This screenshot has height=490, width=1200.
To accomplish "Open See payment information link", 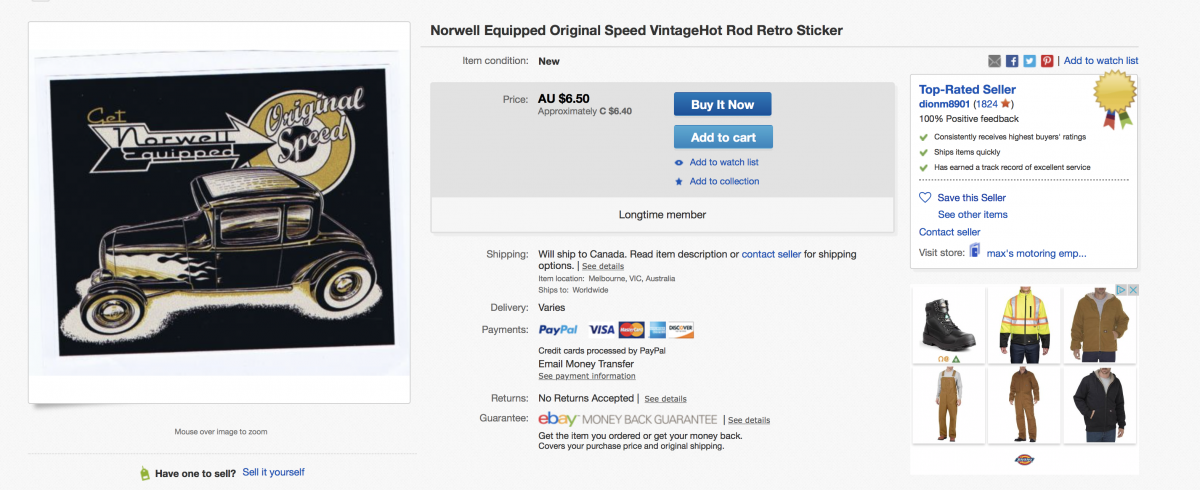I will tap(586, 376).
